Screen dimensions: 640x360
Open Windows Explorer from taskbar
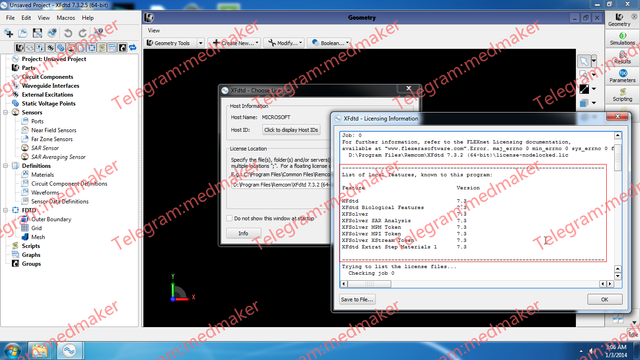(39, 351)
